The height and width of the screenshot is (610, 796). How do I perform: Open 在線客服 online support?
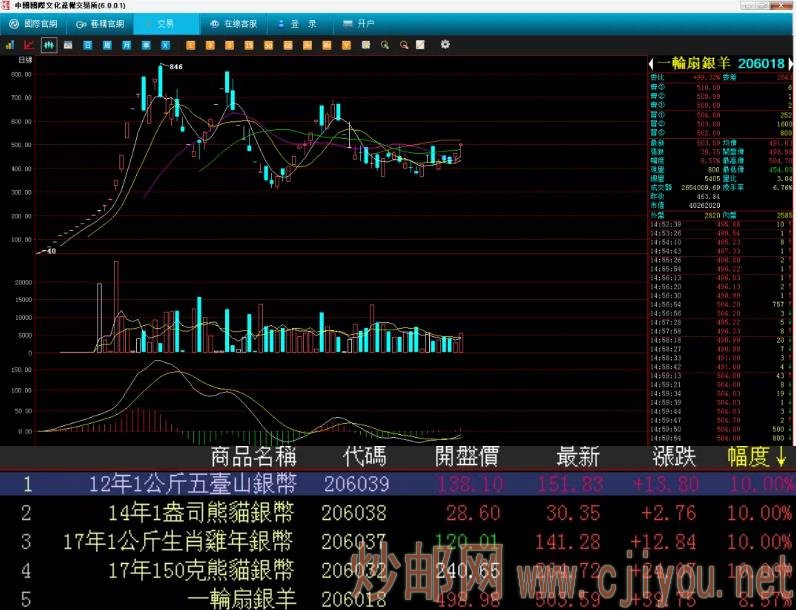(x=234, y=24)
